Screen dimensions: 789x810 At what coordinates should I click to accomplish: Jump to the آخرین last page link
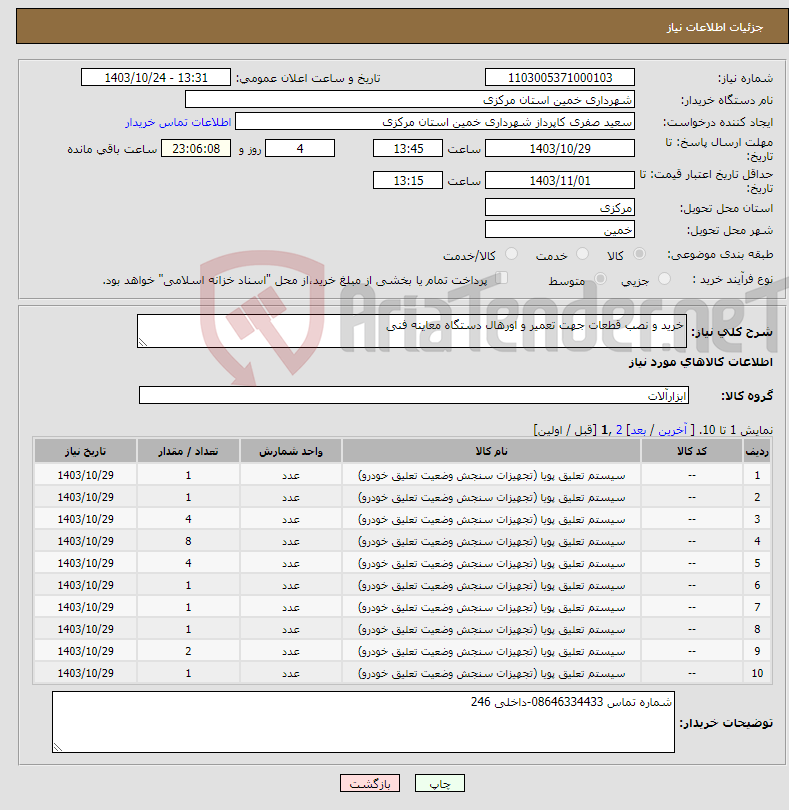673,430
